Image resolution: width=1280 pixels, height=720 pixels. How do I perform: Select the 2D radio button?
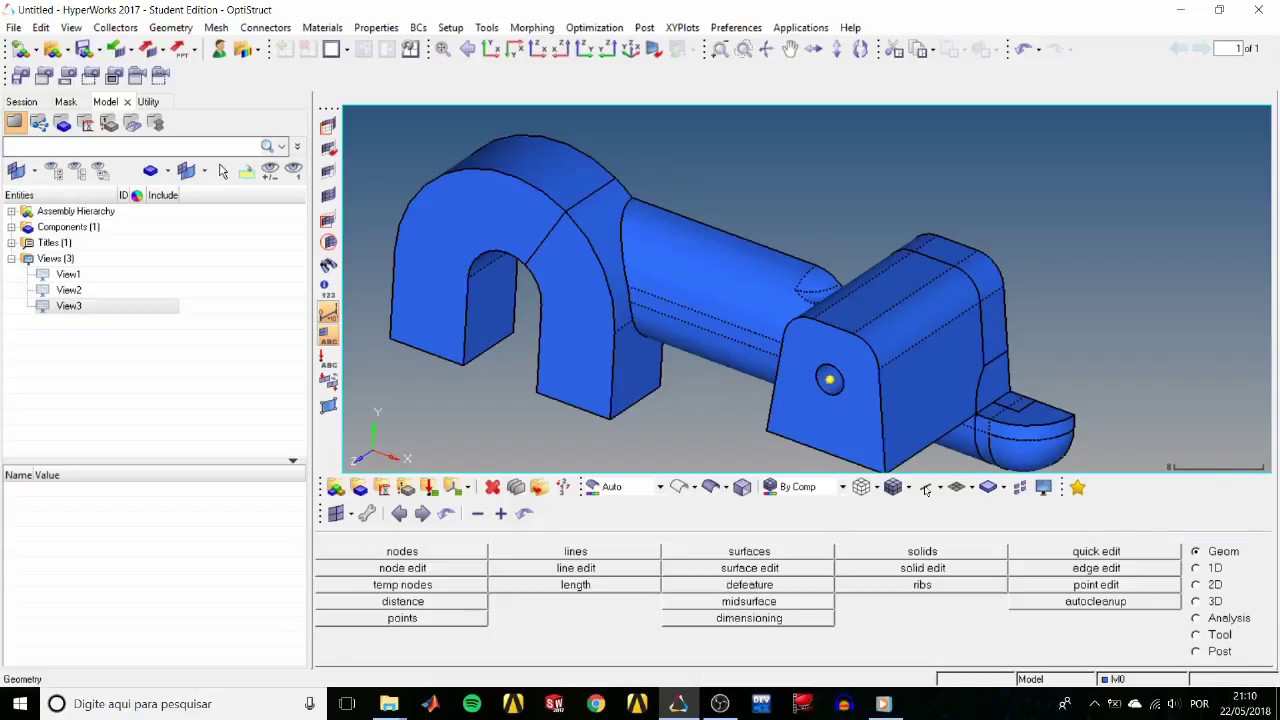pos(1195,585)
